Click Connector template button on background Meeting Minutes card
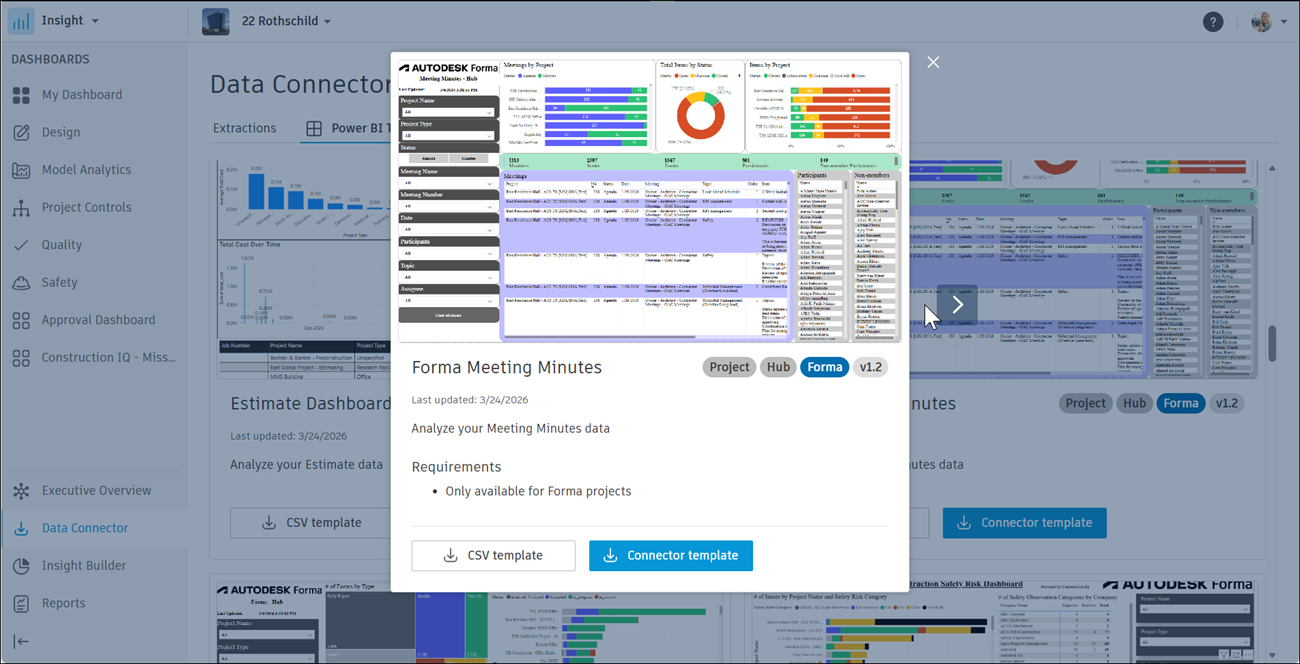 [x=1025, y=523]
